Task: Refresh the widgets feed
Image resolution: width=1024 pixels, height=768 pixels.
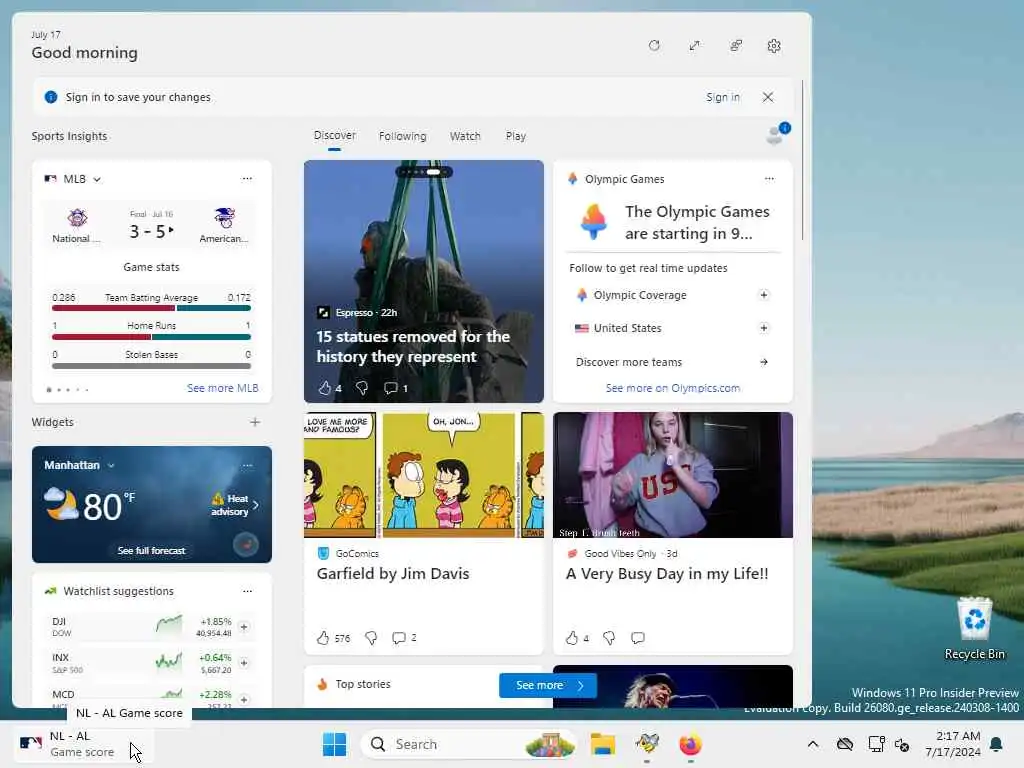Action: [654, 46]
